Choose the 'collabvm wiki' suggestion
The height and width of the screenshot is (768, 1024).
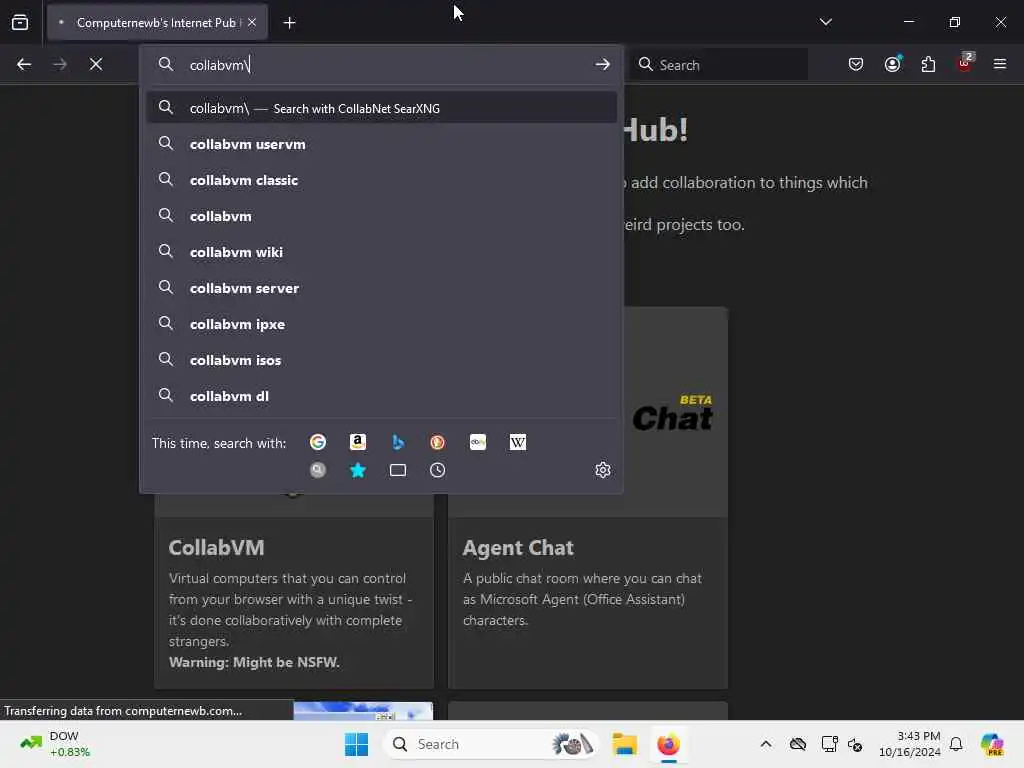click(x=382, y=252)
